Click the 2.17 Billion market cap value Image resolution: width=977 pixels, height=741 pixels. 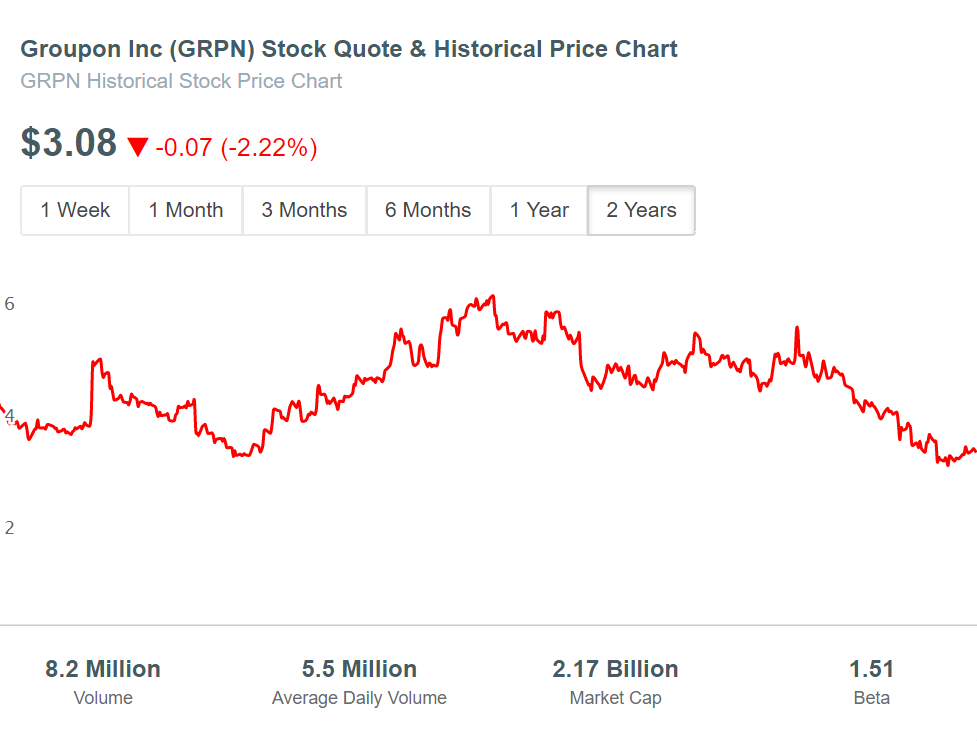[615, 669]
